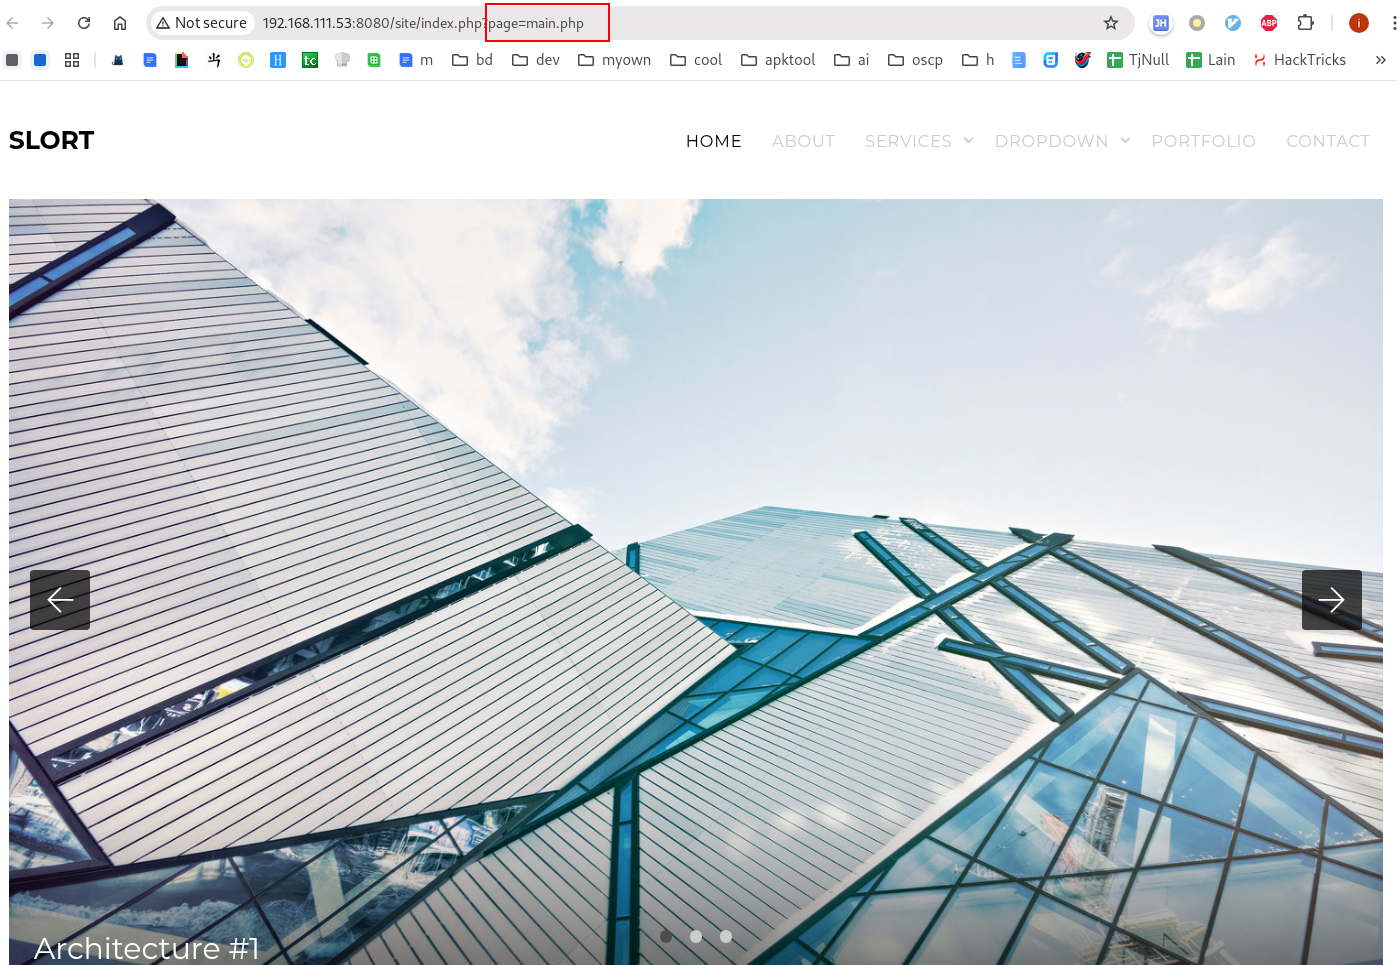1397x965 pixels.
Task: Select the third carousel dot indicator
Action: (726, 937)
